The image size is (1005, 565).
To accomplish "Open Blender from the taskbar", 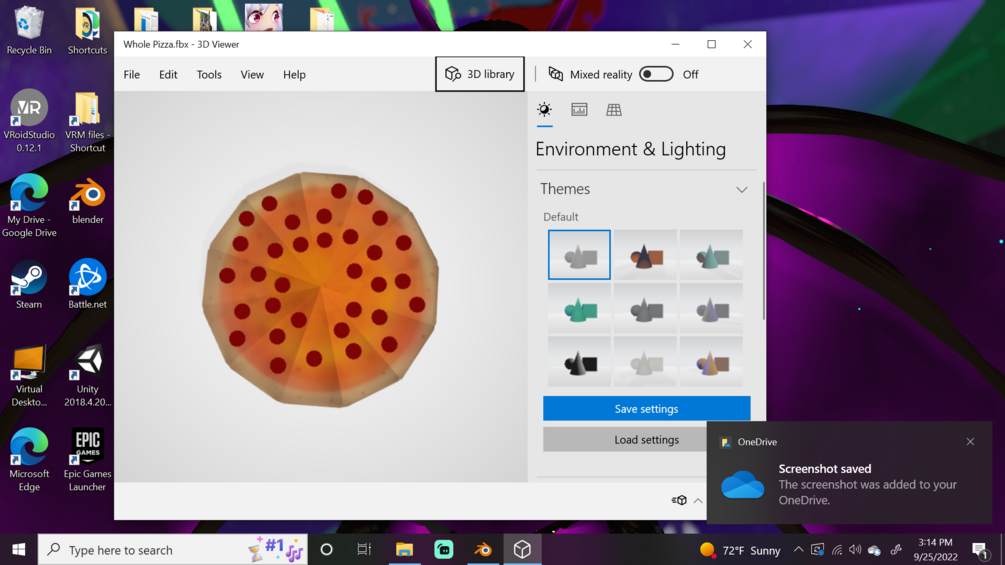I will coord(483,550).
